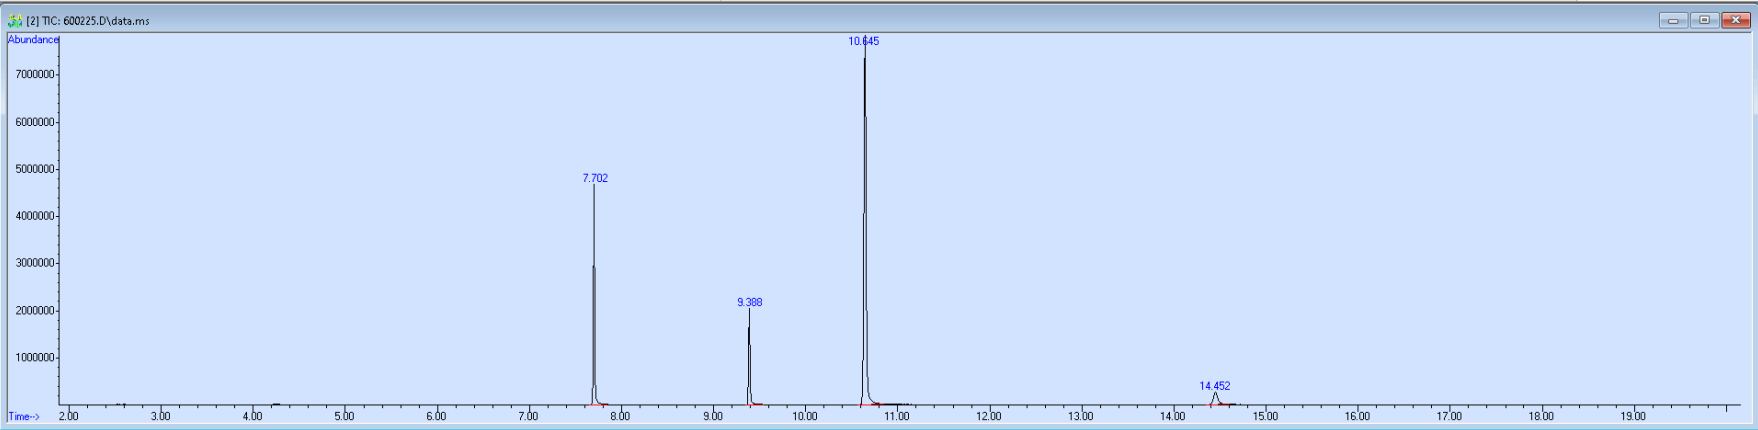Click the chromatogram peak apex at 7.702
The height and width of the screenshot is (430, 1758).
594,187
